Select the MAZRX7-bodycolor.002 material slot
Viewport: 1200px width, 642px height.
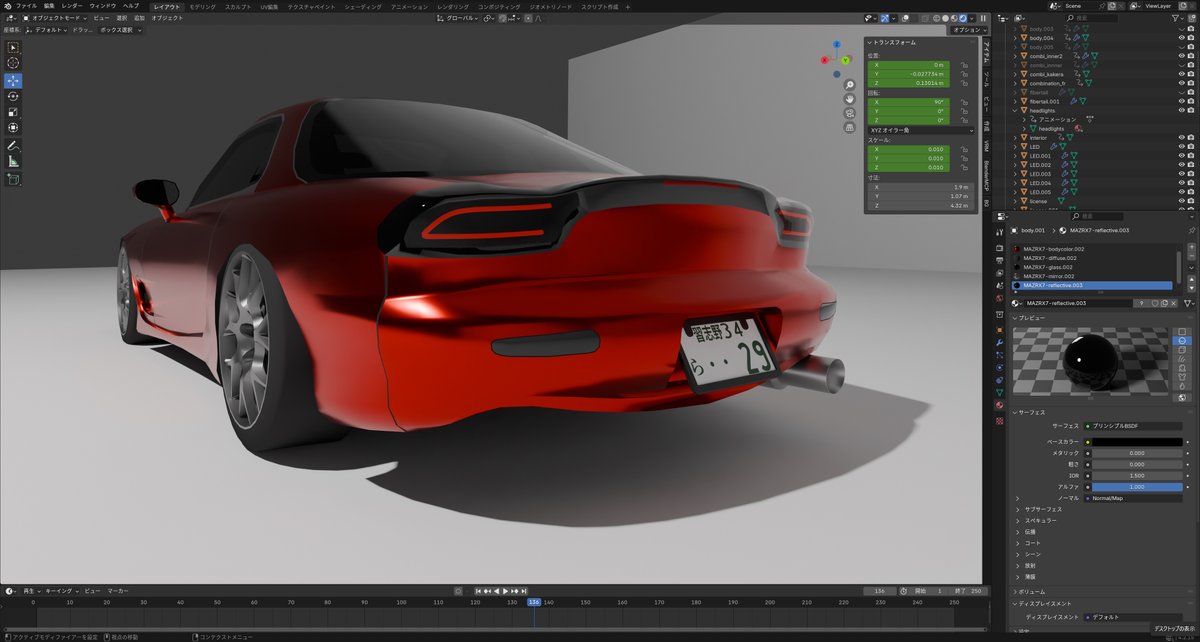click(x=1092, y=249)
